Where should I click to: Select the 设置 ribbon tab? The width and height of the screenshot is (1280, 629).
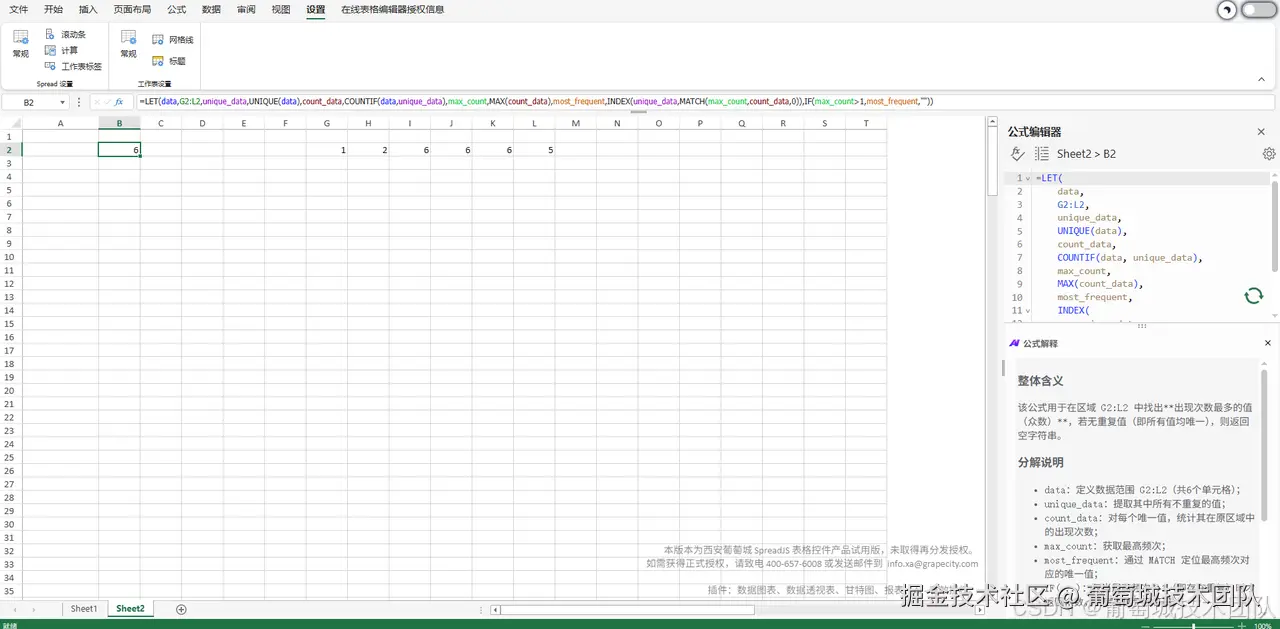pos(316,10)
